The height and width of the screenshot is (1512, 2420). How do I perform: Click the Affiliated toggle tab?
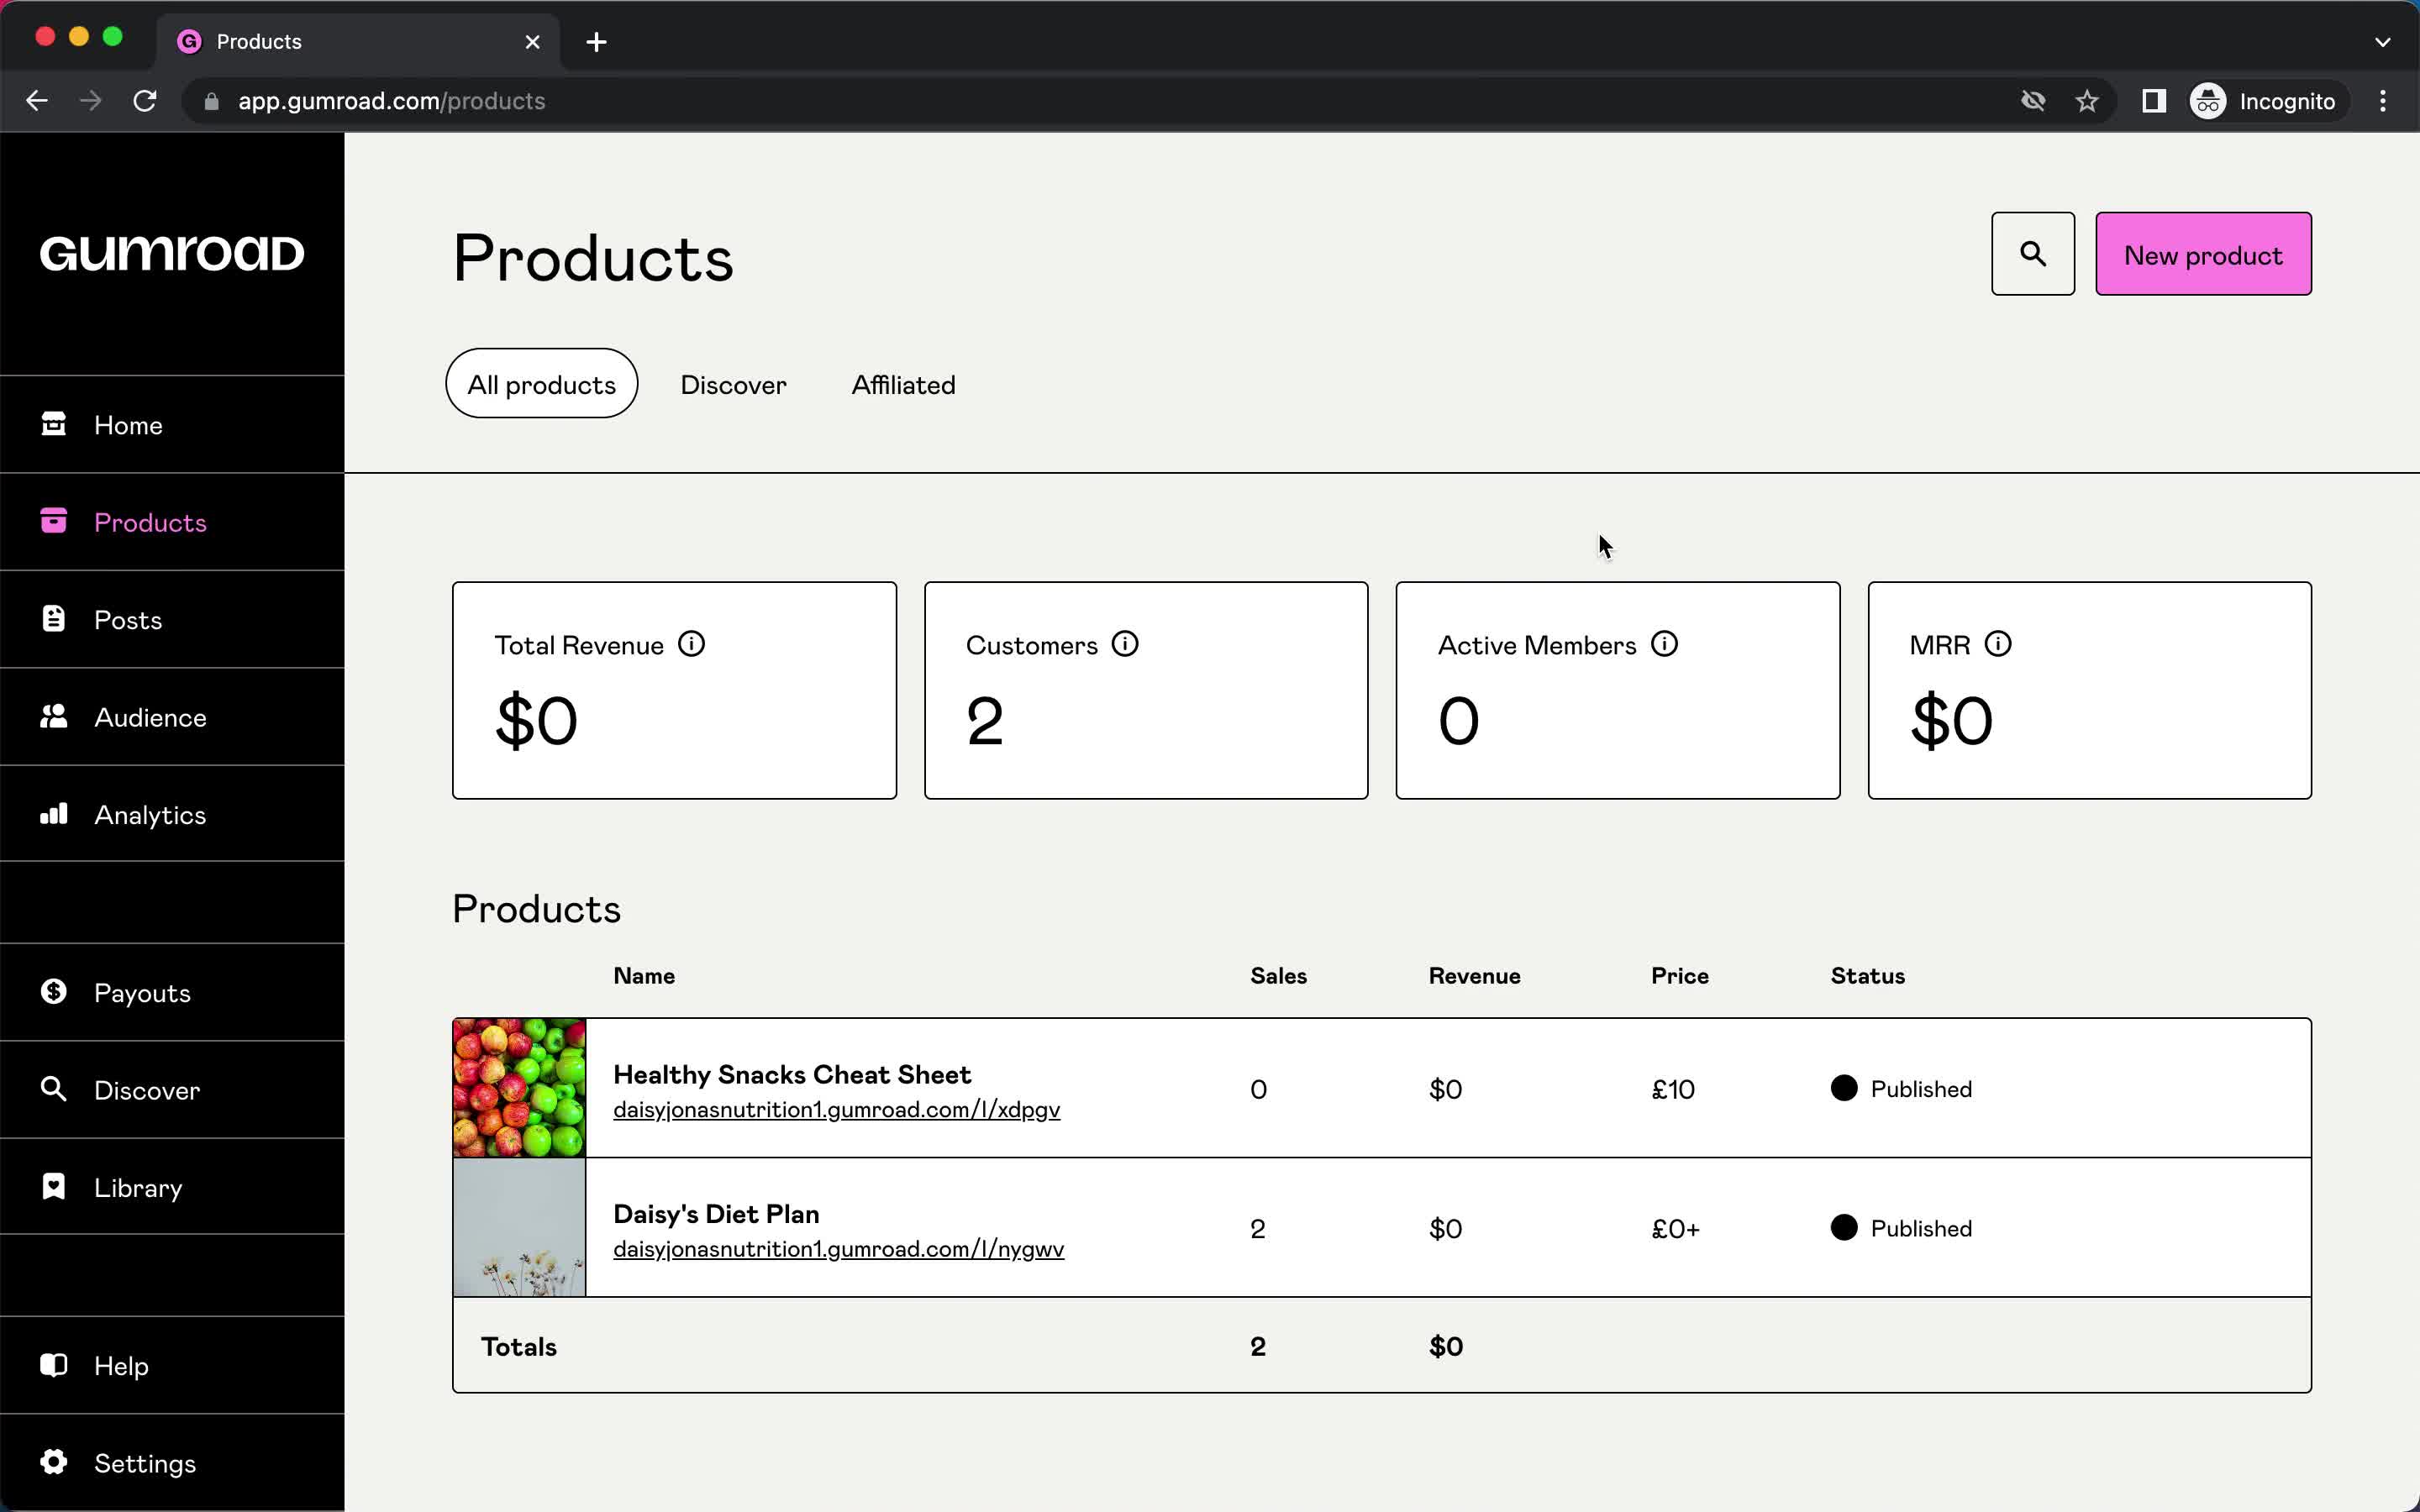(904, 385)
